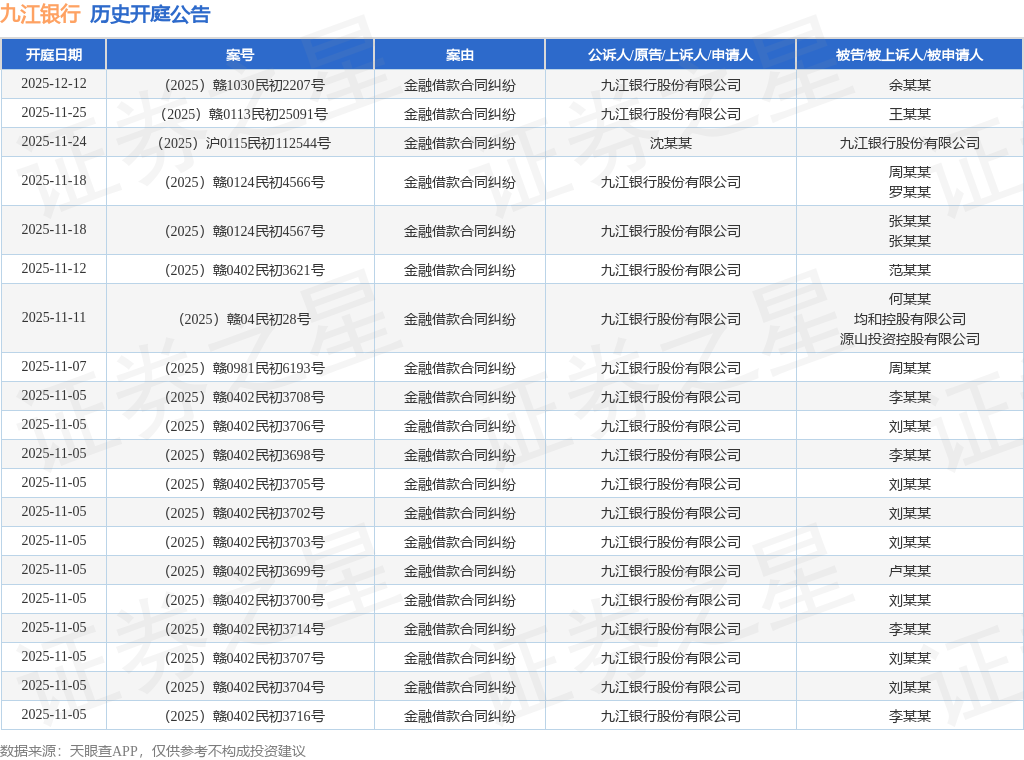Click plaintiff 沈某某
1024x760 pixels.
pos(670,143)
